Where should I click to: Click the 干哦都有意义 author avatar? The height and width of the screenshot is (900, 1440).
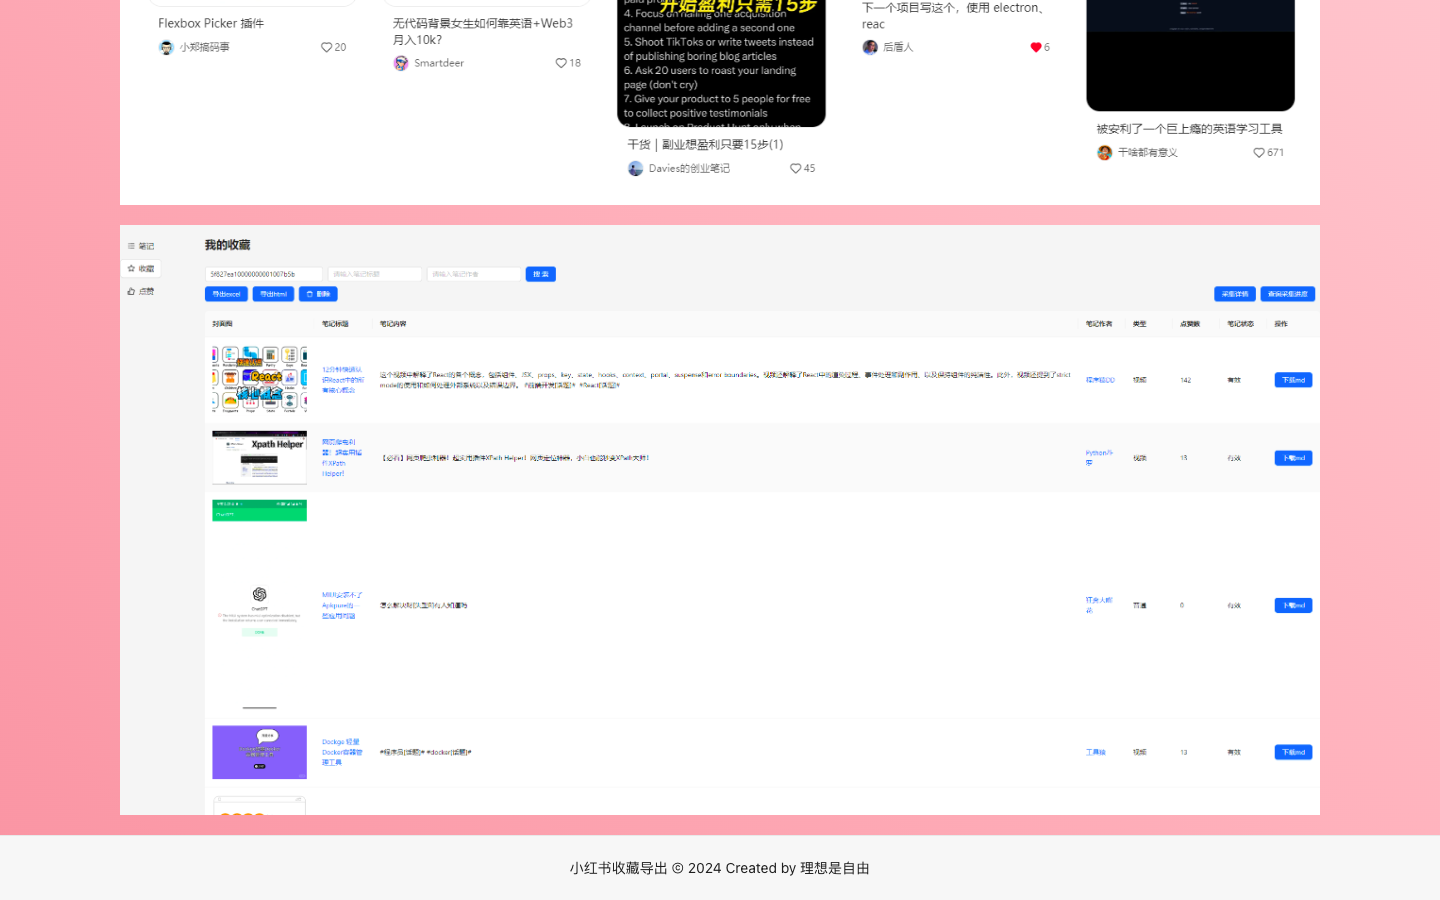[x=1104, y=152]
